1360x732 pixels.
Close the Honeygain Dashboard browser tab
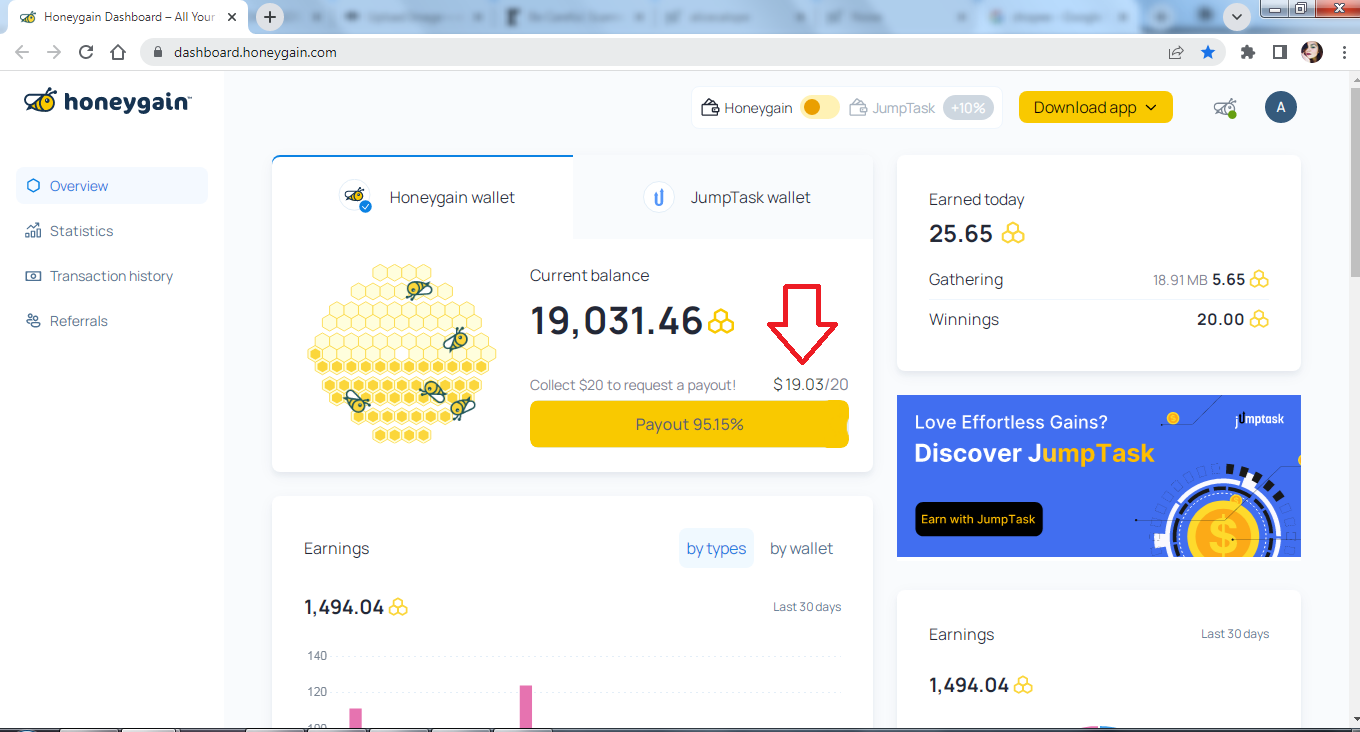(232, 17)
